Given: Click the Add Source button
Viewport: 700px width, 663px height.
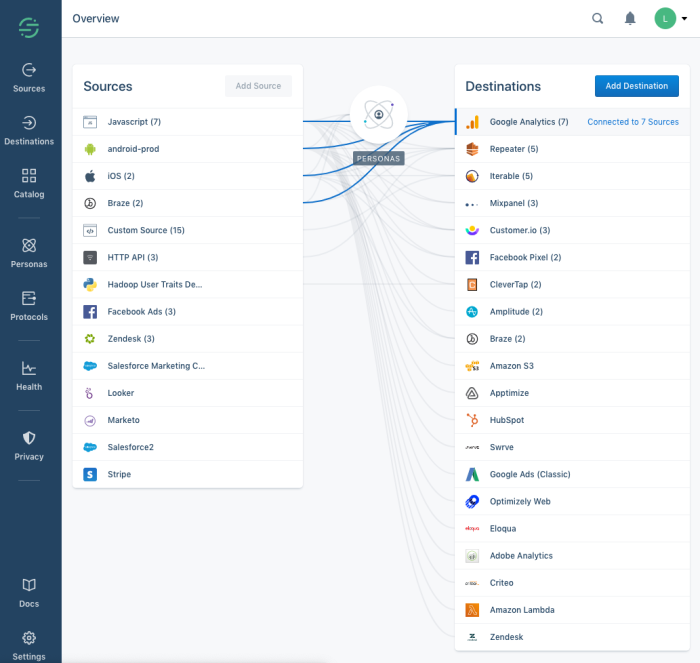Looking at the screenshot, I should pos(258,86).
